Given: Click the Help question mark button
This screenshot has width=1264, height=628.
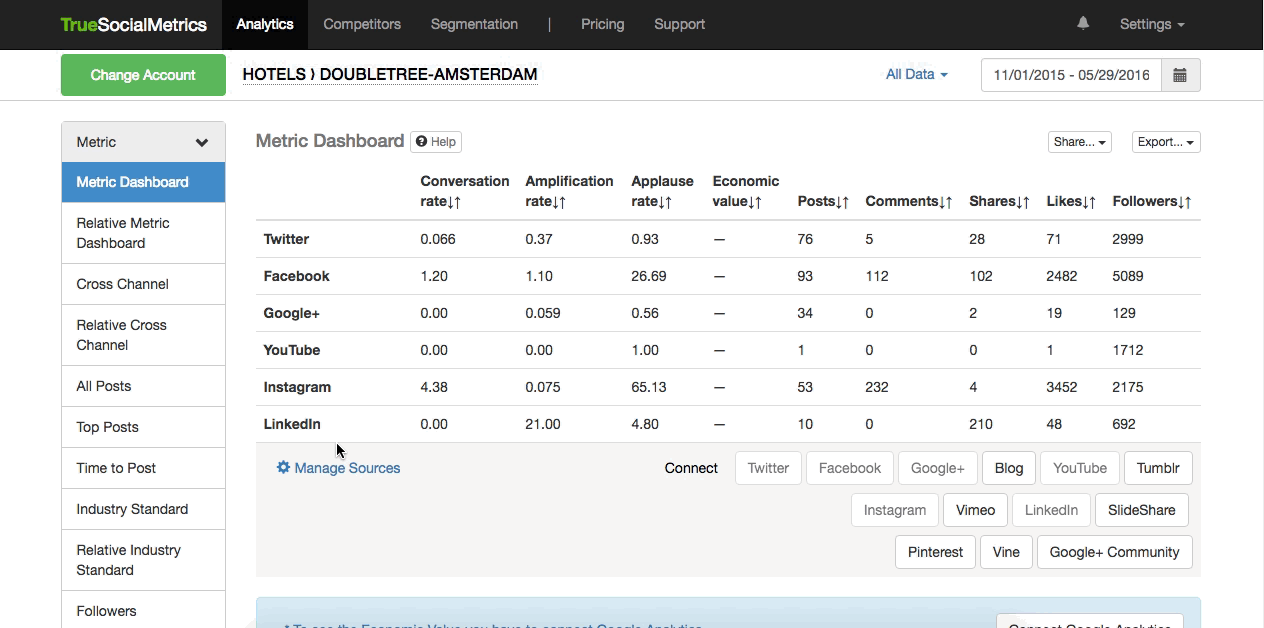Looking at the screenshot, I should click(x=436, y=142).
